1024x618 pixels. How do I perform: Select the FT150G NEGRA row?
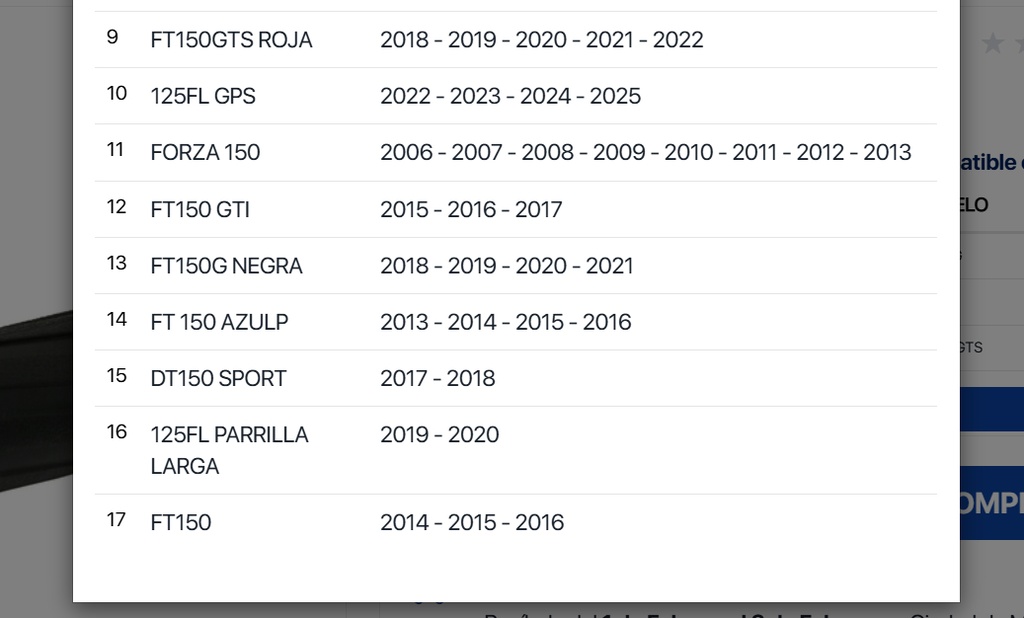(x=516, y=266)
